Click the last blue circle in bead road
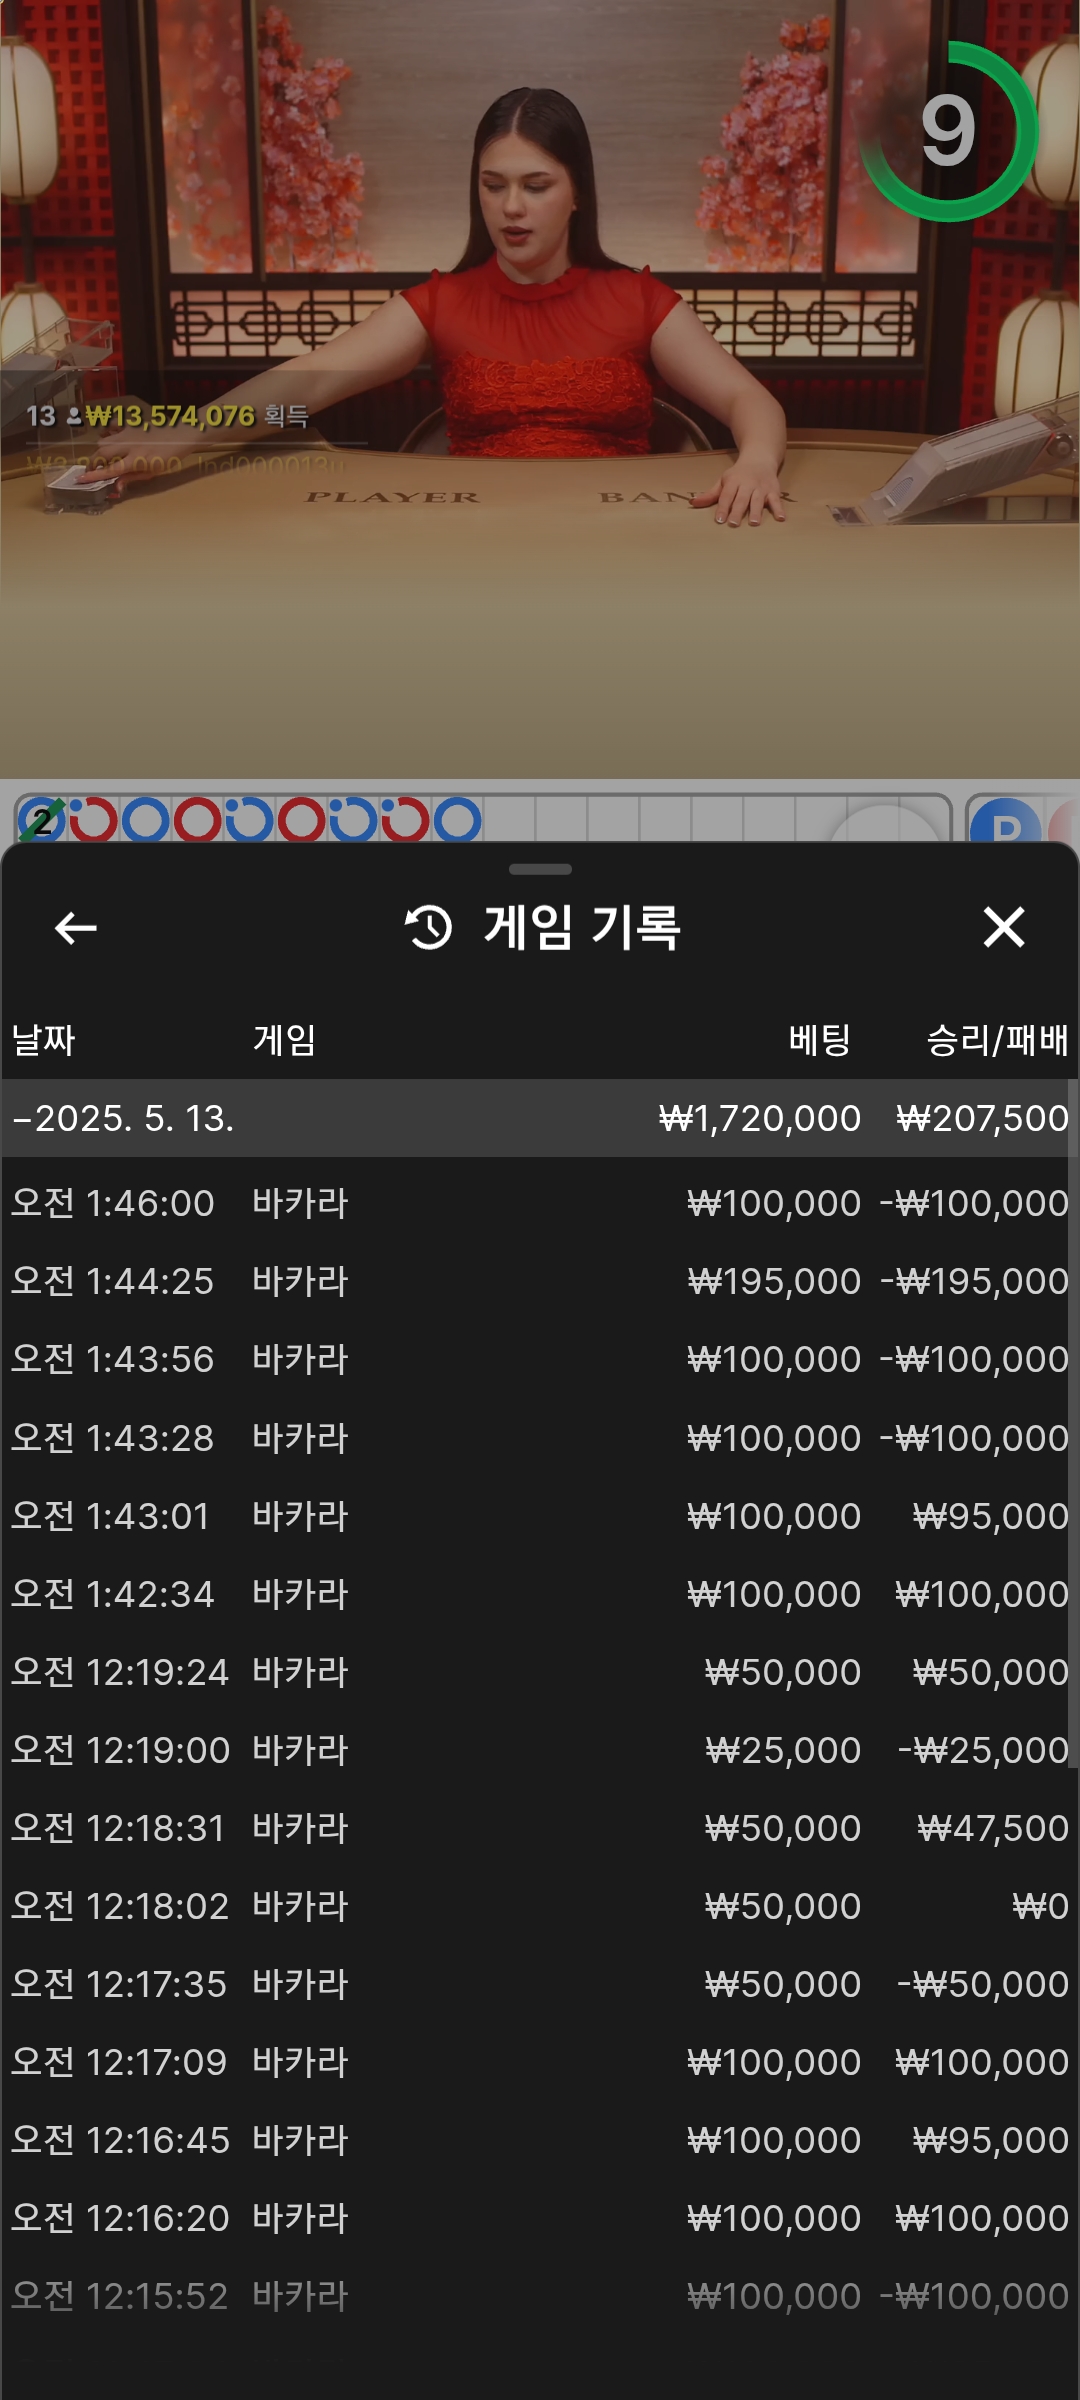The width and height of the screenshot is (1080, 2400). [457, 821]
